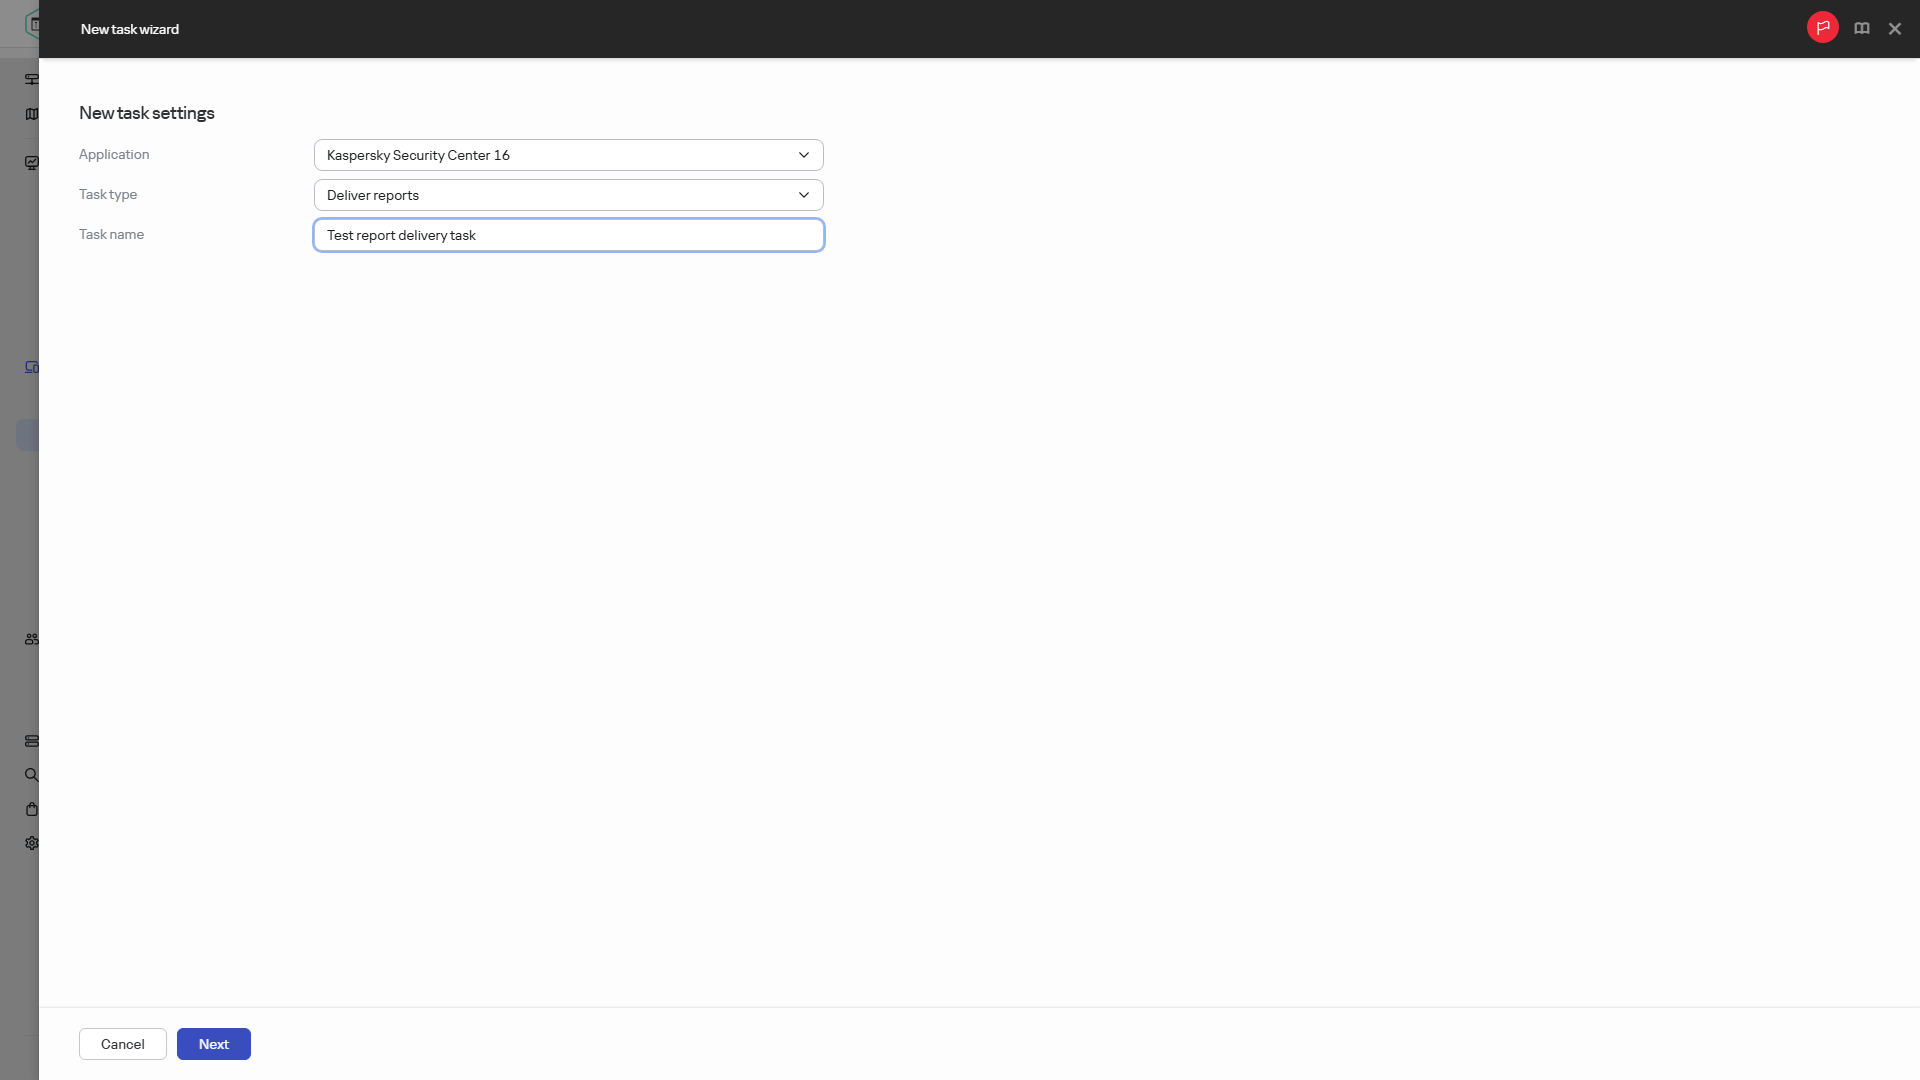Open the red feedback flag icon
The image size is (1920, 1080).
tap(1822, 28)
